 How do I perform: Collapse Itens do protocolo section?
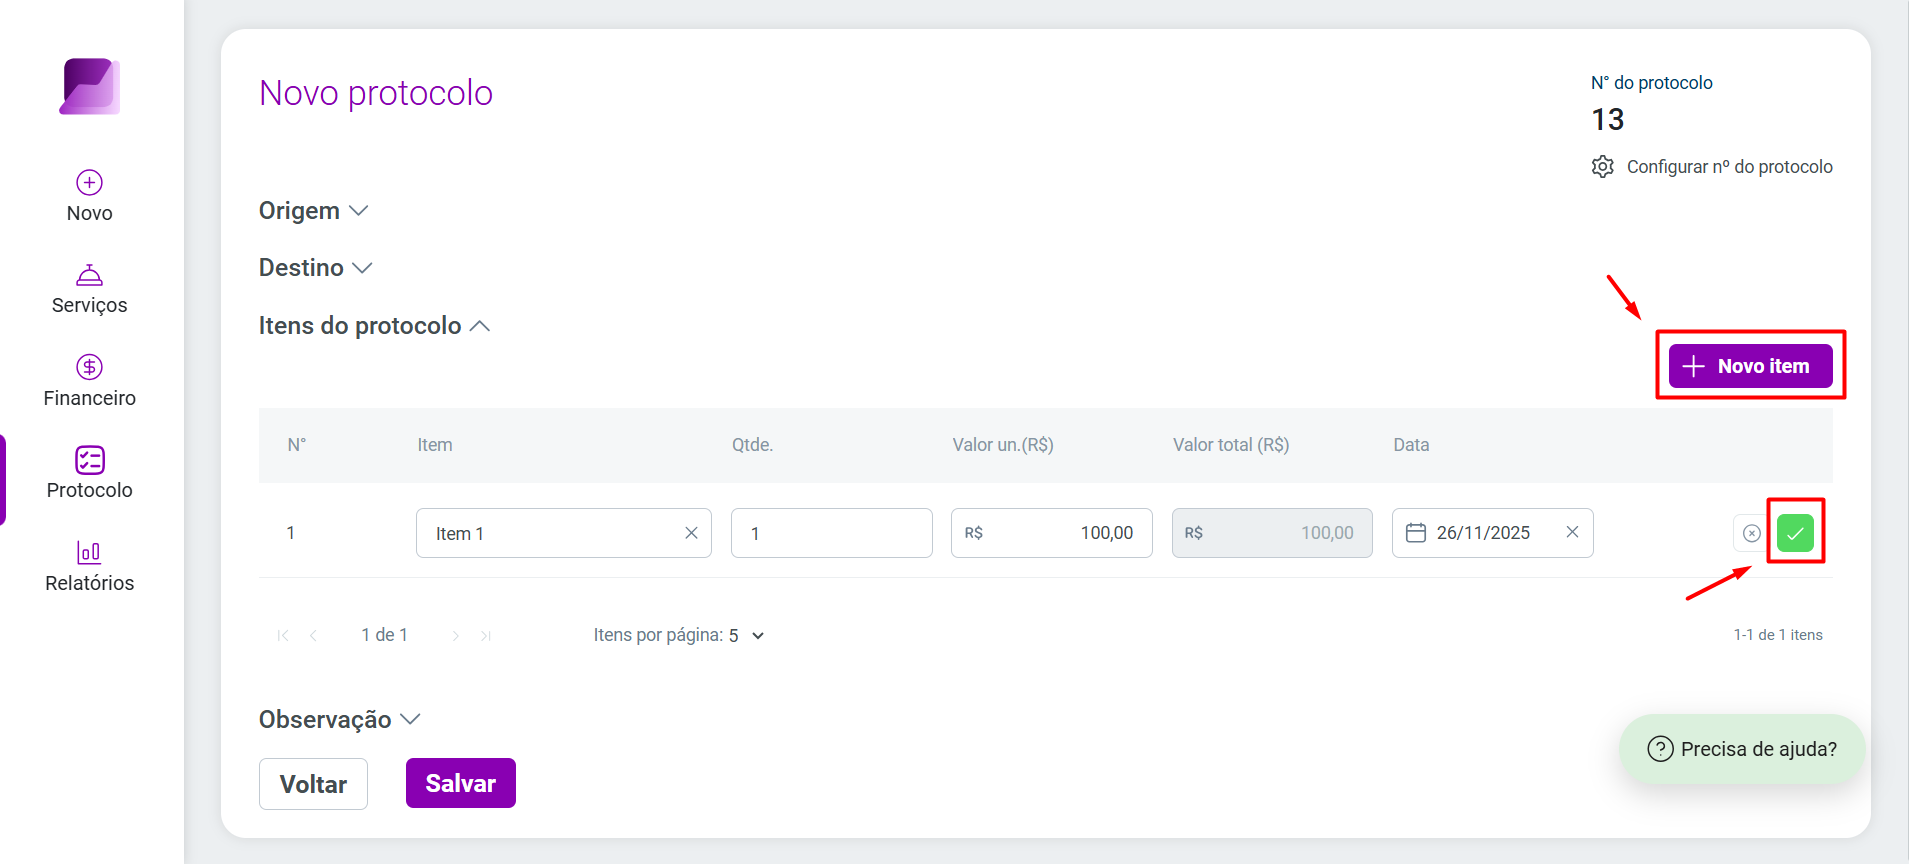click(375, 326)
